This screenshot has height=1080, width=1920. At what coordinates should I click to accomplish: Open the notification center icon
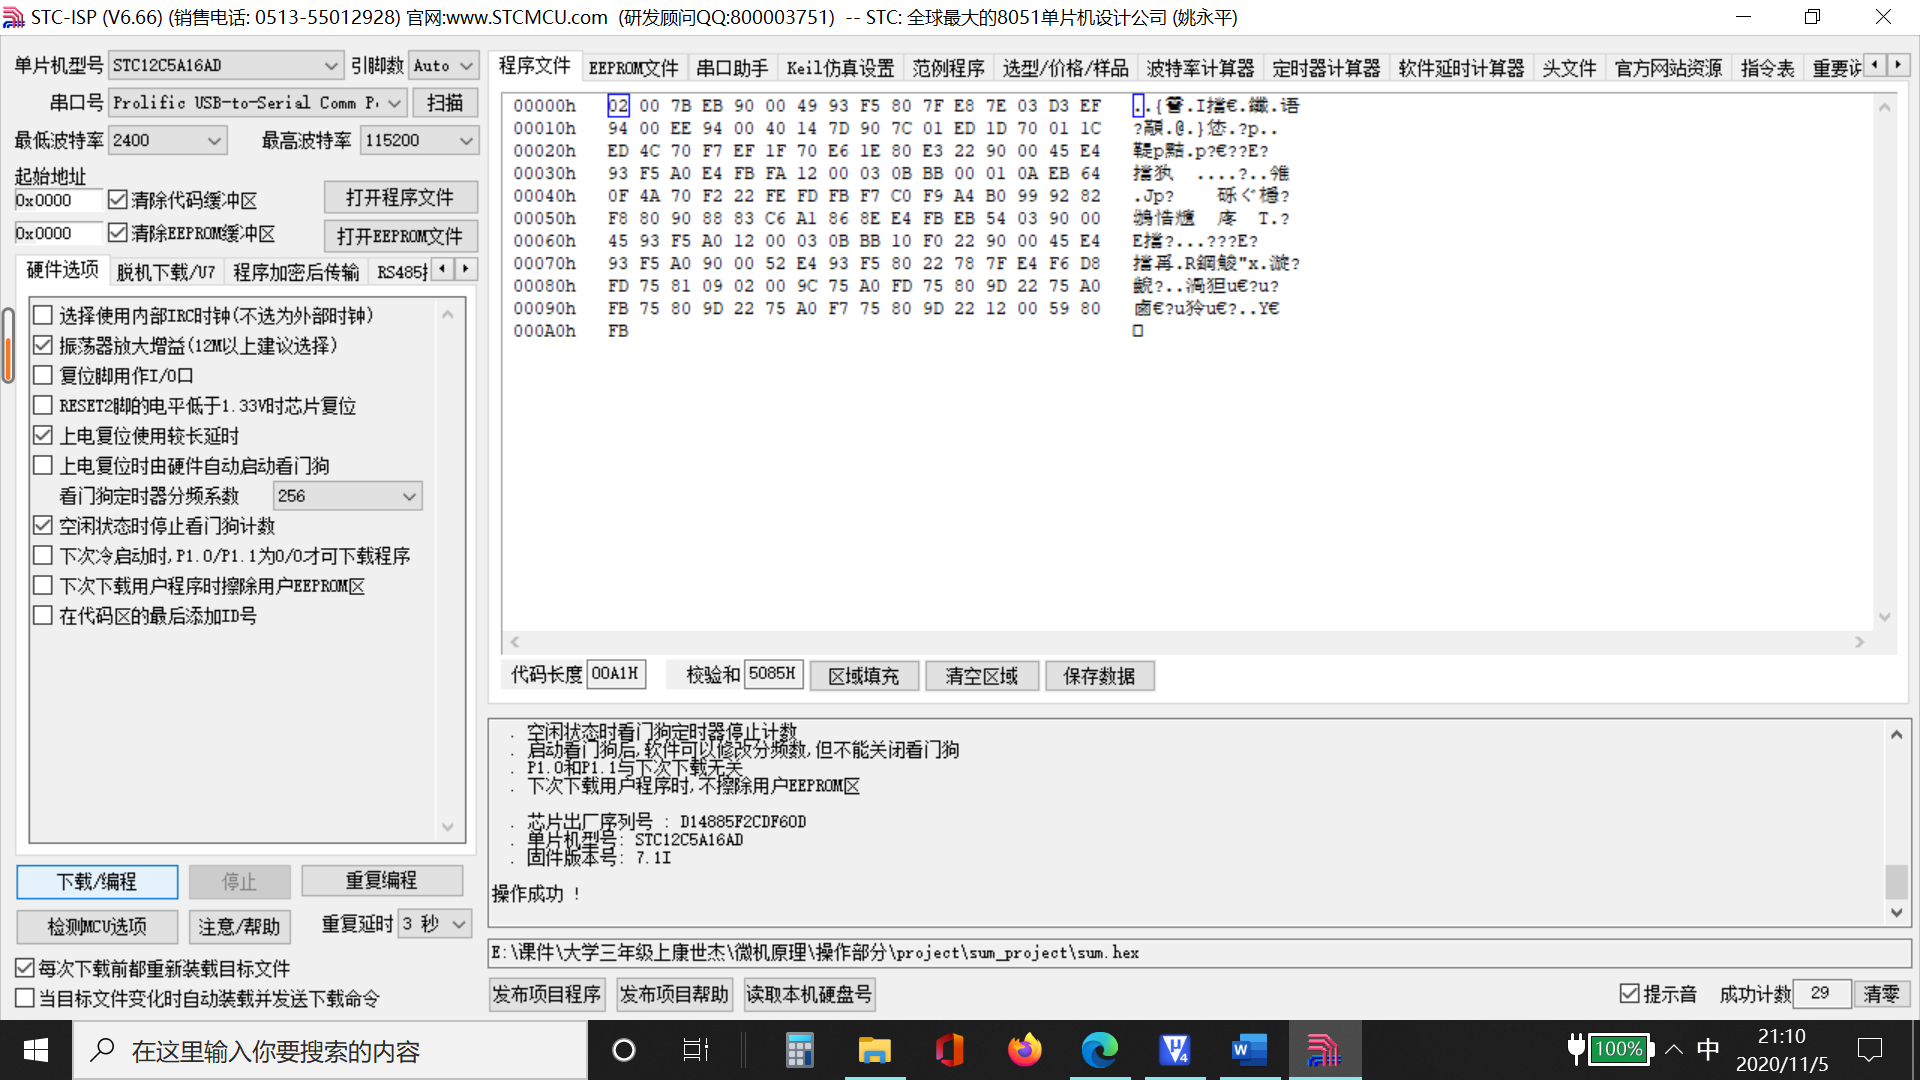(1871, 1049)
